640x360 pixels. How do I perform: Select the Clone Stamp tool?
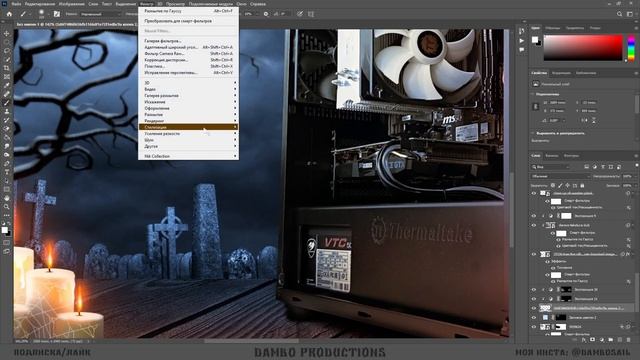(x=7, y=111)
